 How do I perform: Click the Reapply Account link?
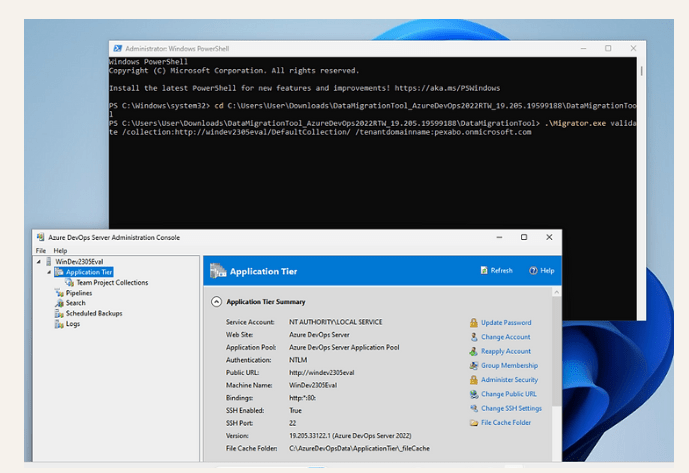click(x=506, y=351)
